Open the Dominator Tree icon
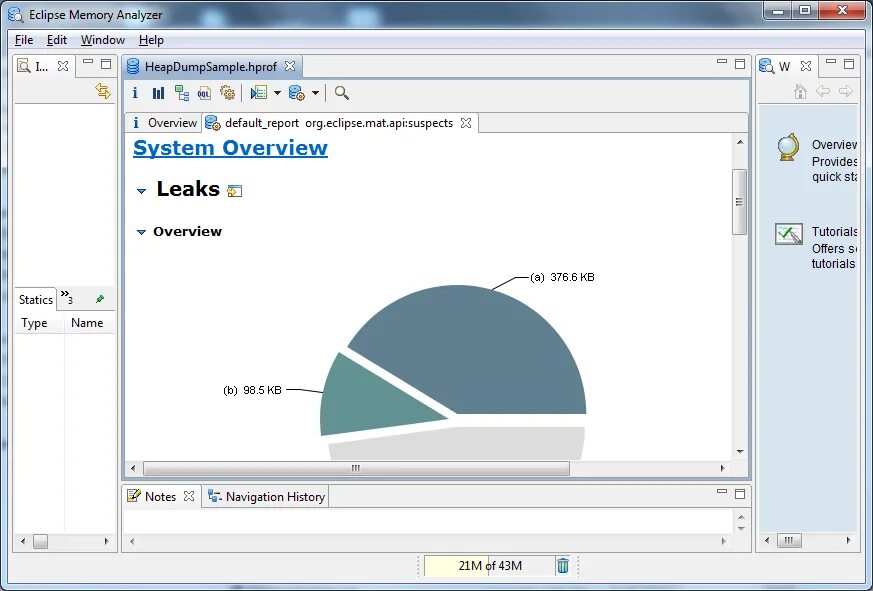This screenshot has height=591, width=873. coord(182,93)
